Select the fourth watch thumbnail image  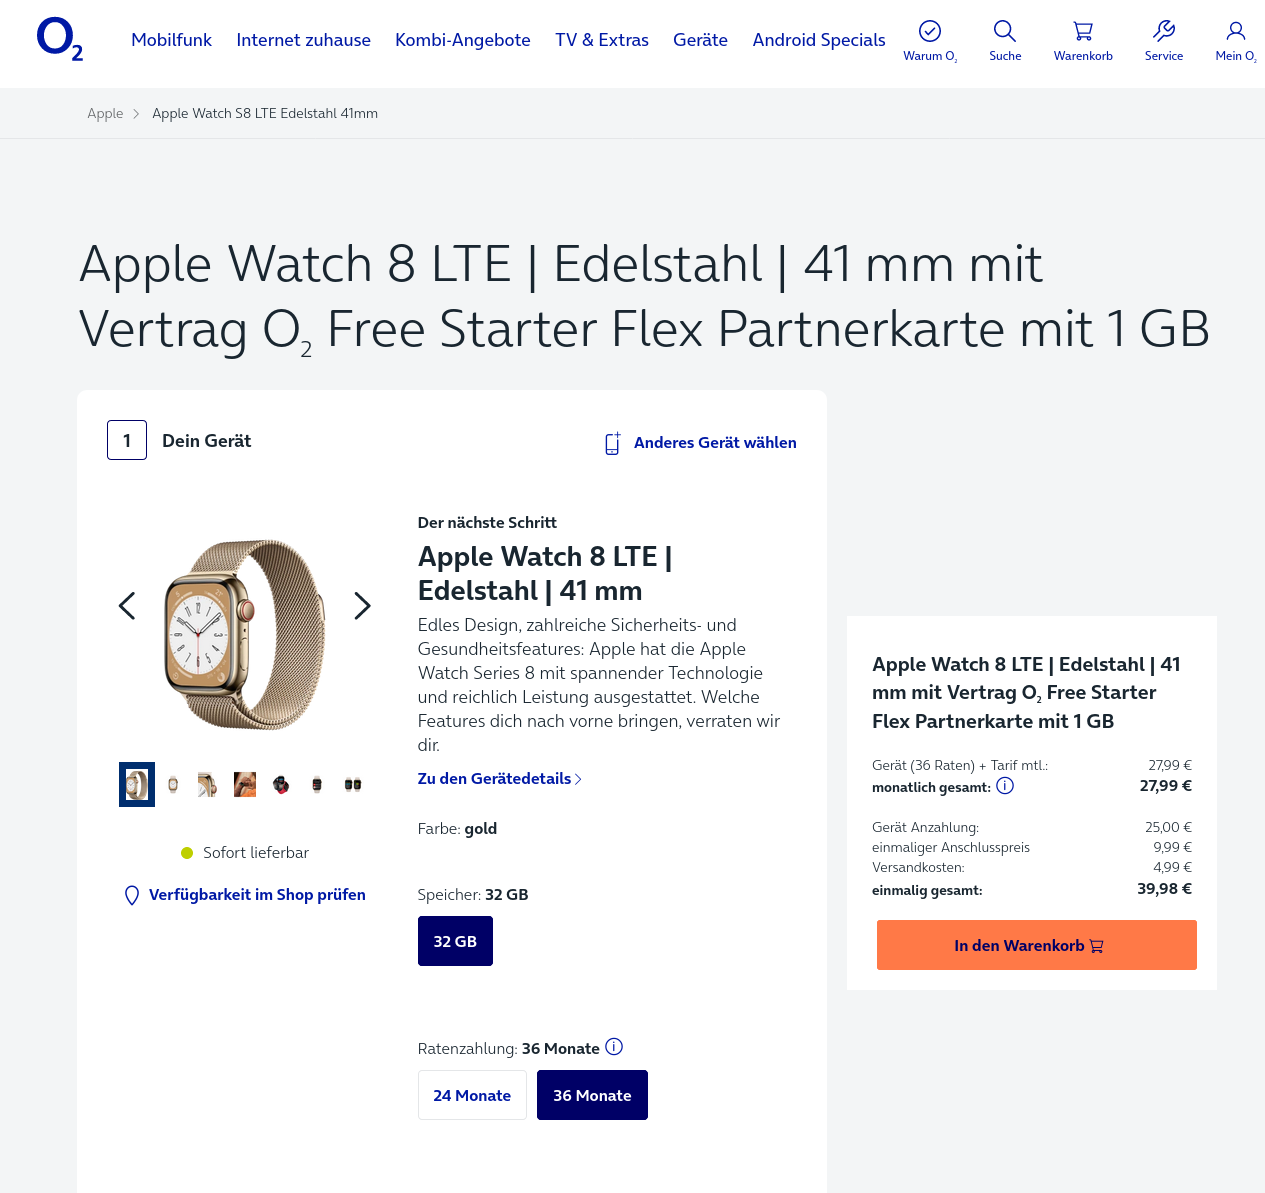tap(245, 785)
